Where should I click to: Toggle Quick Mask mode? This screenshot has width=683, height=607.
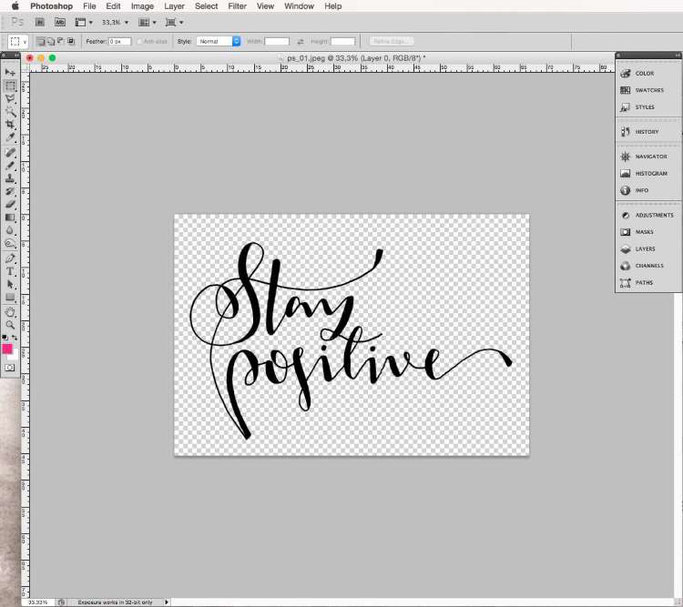pyautogui.click(x=10, y=368)
